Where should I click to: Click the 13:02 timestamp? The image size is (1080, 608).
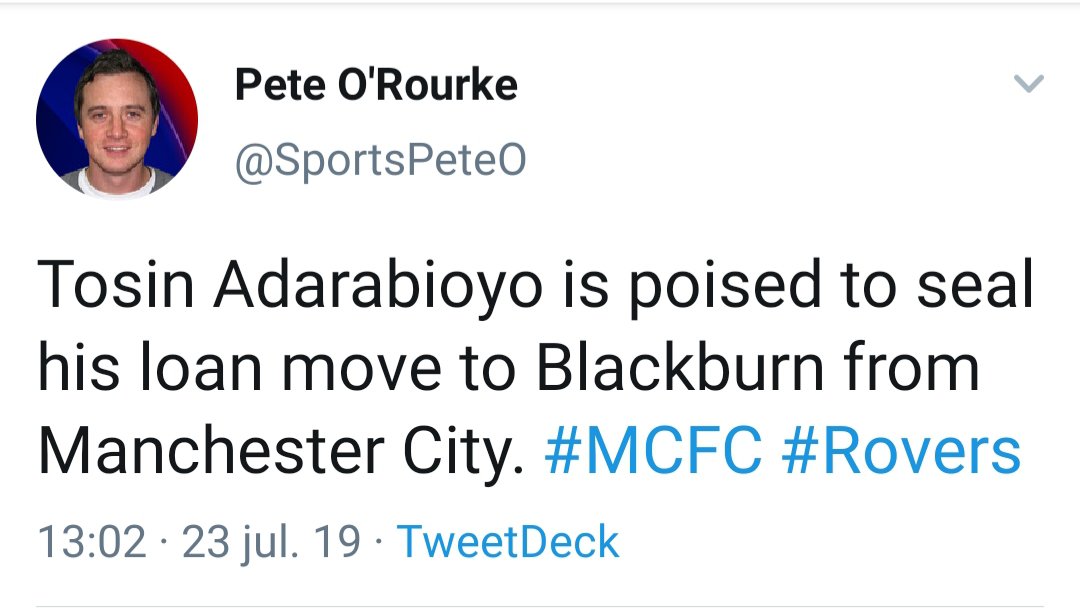coord(91,542)
